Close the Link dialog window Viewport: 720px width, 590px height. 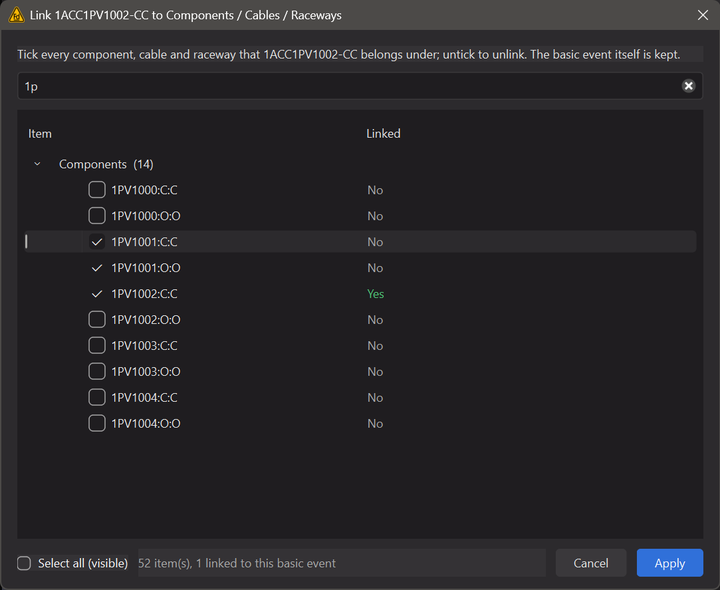click(703, 15)
